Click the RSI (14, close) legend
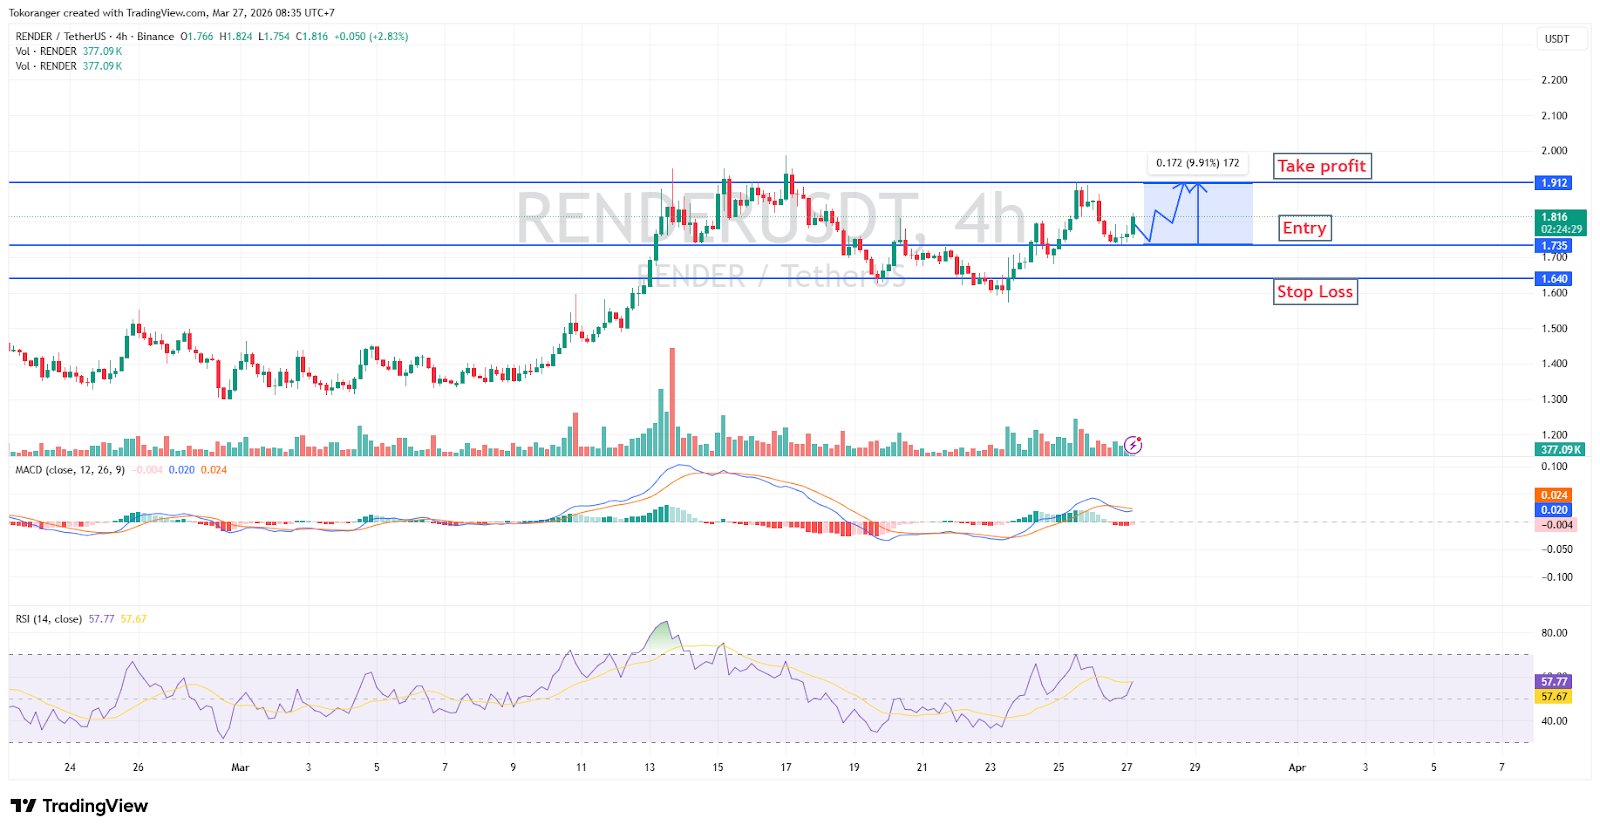1600x832 pixels. click(x=49, y=619)
